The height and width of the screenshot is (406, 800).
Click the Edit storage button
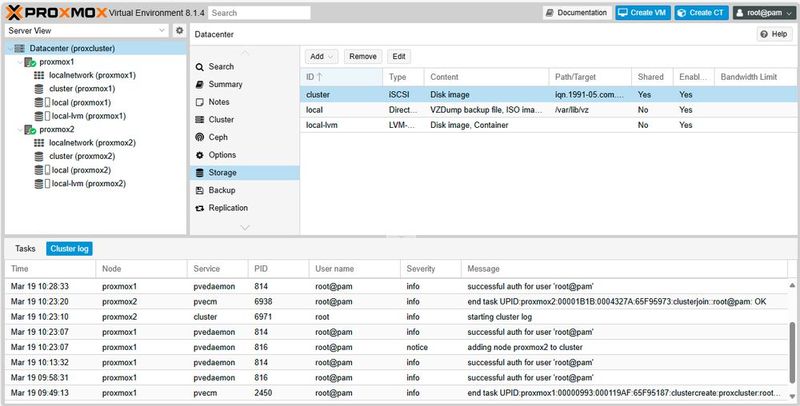point(399,57)
